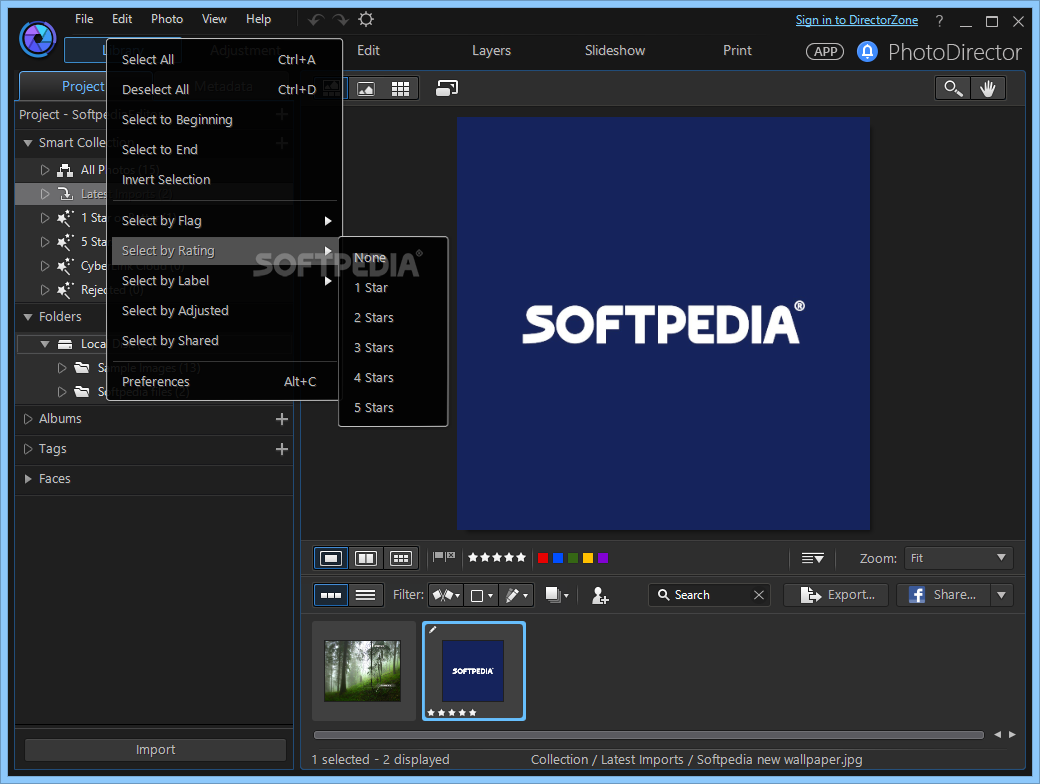Apply the red color label
The height and width of the screenshot is (784, 1040).
pyautogui.click(x=543, y=558)
